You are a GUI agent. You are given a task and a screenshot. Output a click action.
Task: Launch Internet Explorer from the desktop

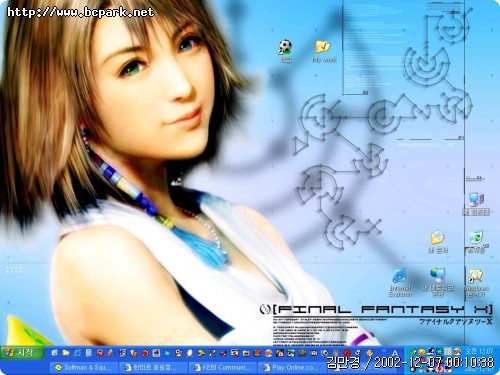[x=400, y=282]
